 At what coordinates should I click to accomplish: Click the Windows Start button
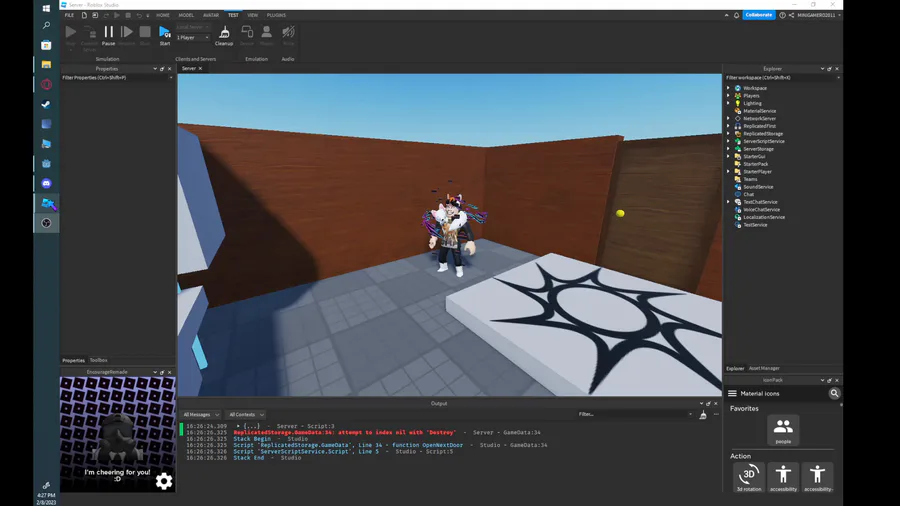tap(46, 8)
